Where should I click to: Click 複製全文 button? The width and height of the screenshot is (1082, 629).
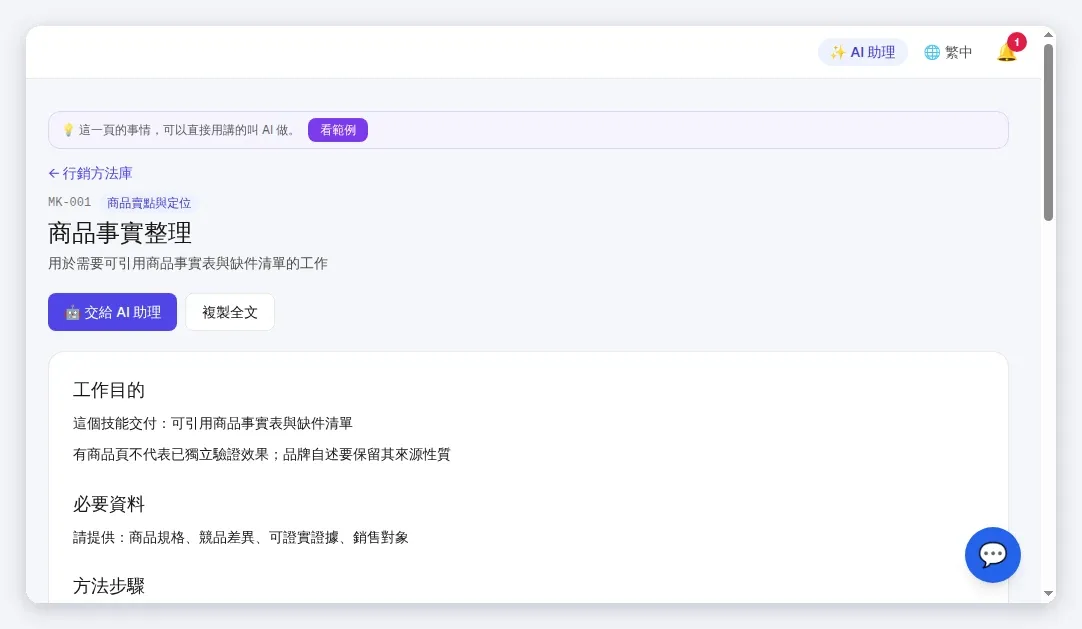pos(230,312)
